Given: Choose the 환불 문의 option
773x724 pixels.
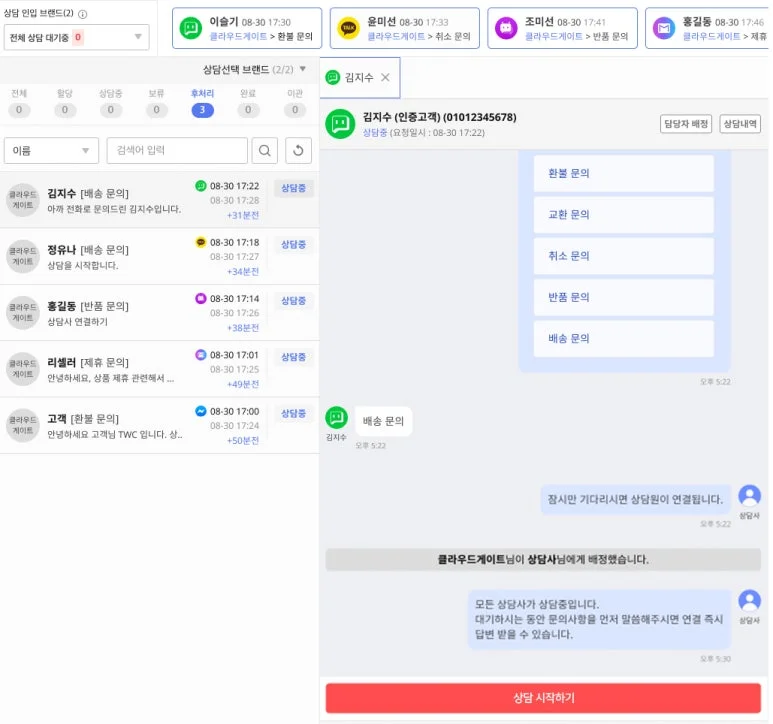Looking at the screenshot, I should pos(624,173).
